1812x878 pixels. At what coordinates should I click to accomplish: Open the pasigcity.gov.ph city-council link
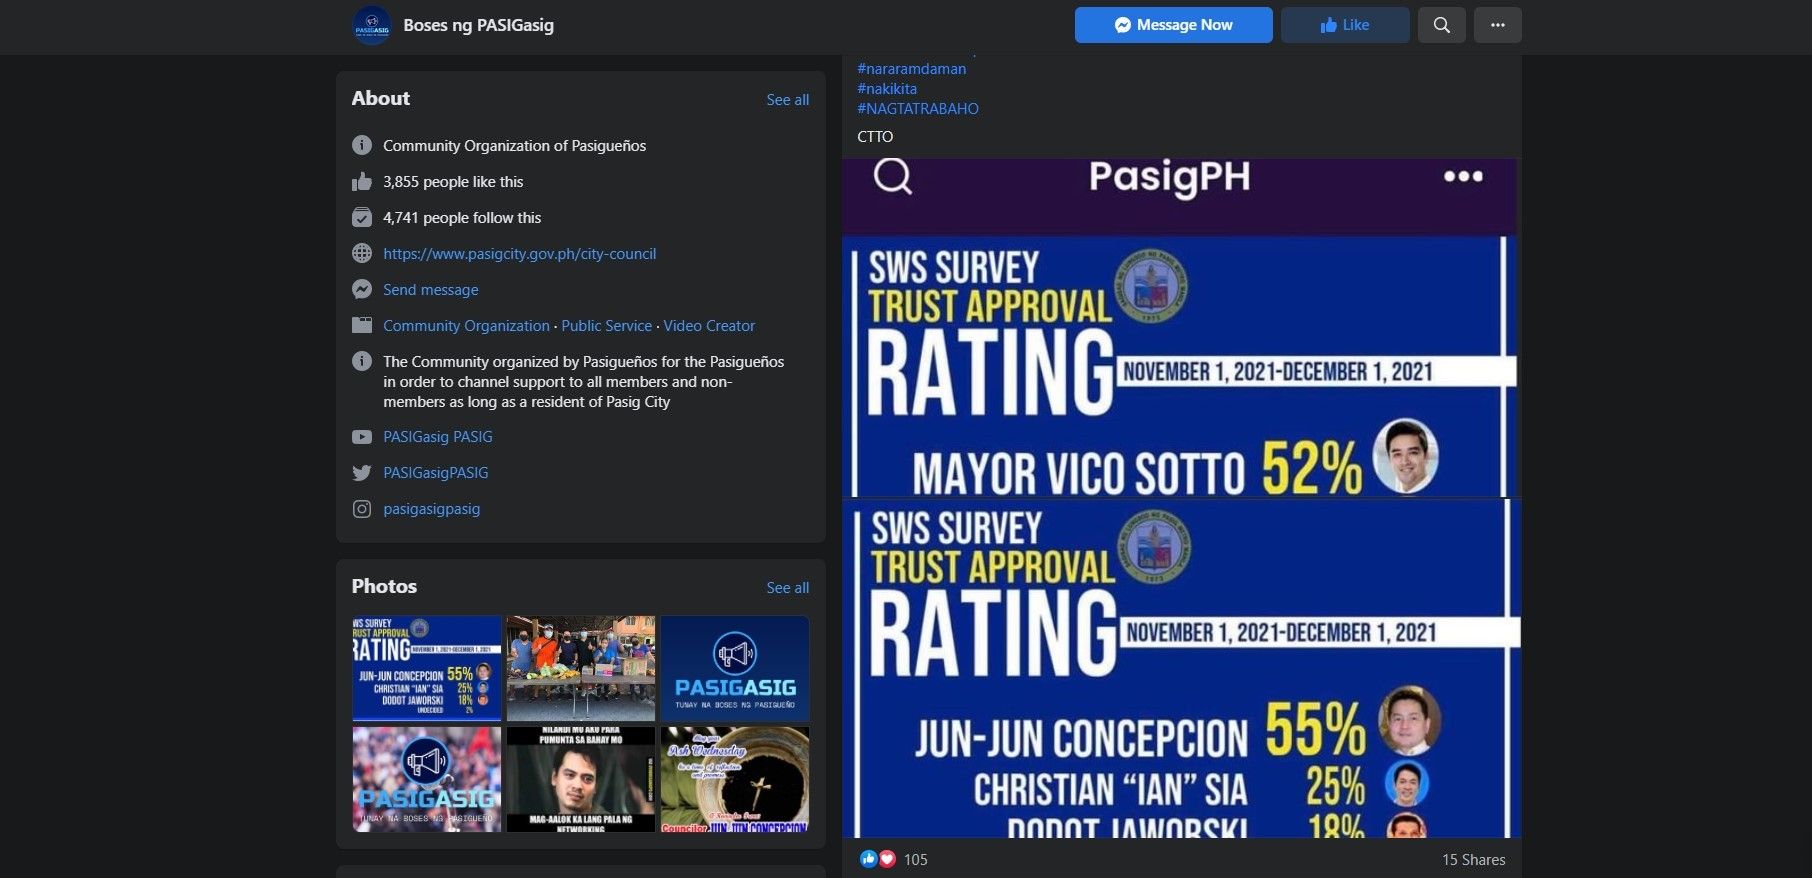[x=519, y=253]
